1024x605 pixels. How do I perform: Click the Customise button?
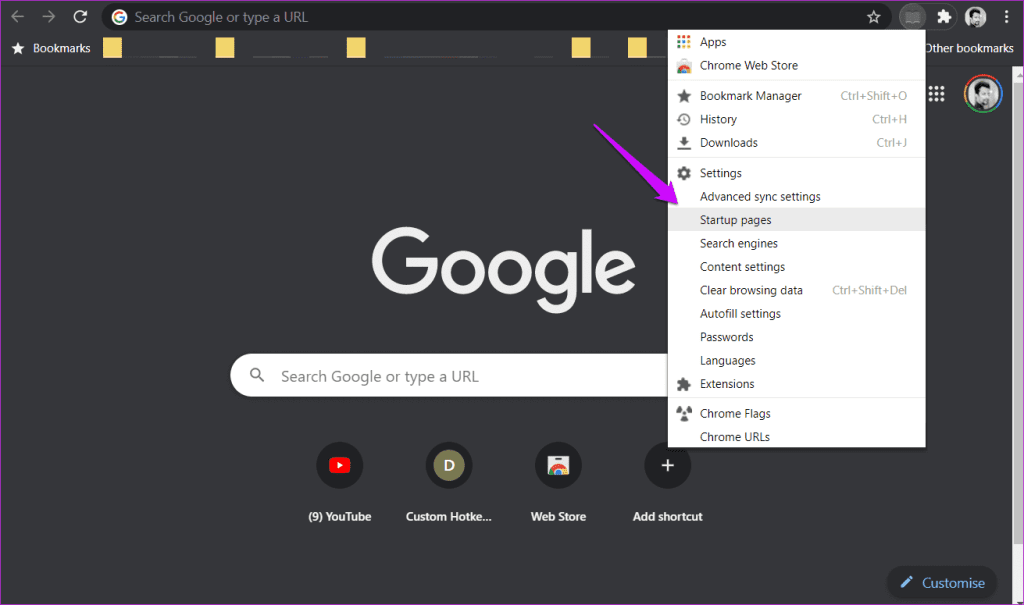[941, 582]
